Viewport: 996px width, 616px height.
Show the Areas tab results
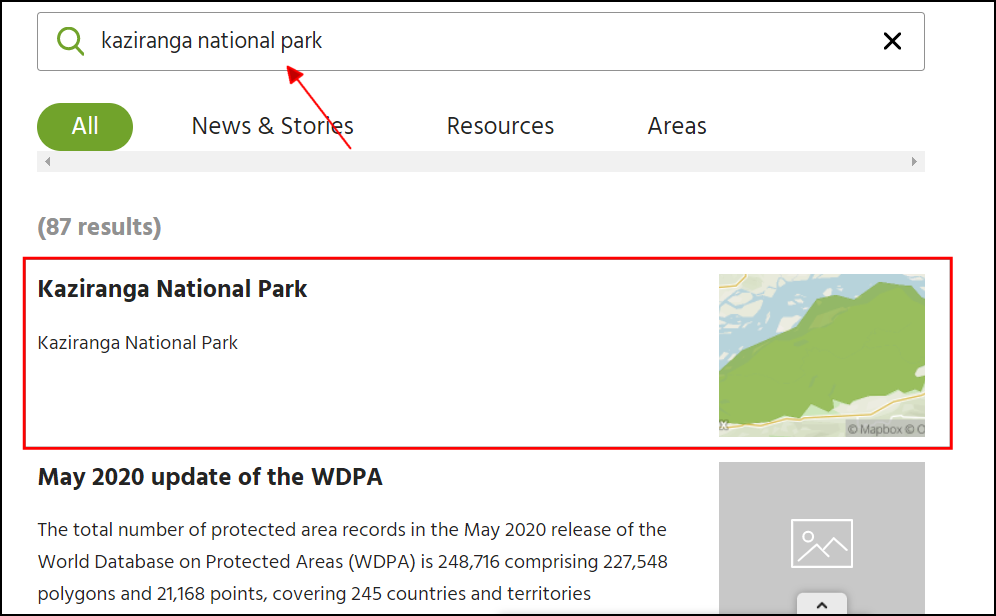point(677,127)
